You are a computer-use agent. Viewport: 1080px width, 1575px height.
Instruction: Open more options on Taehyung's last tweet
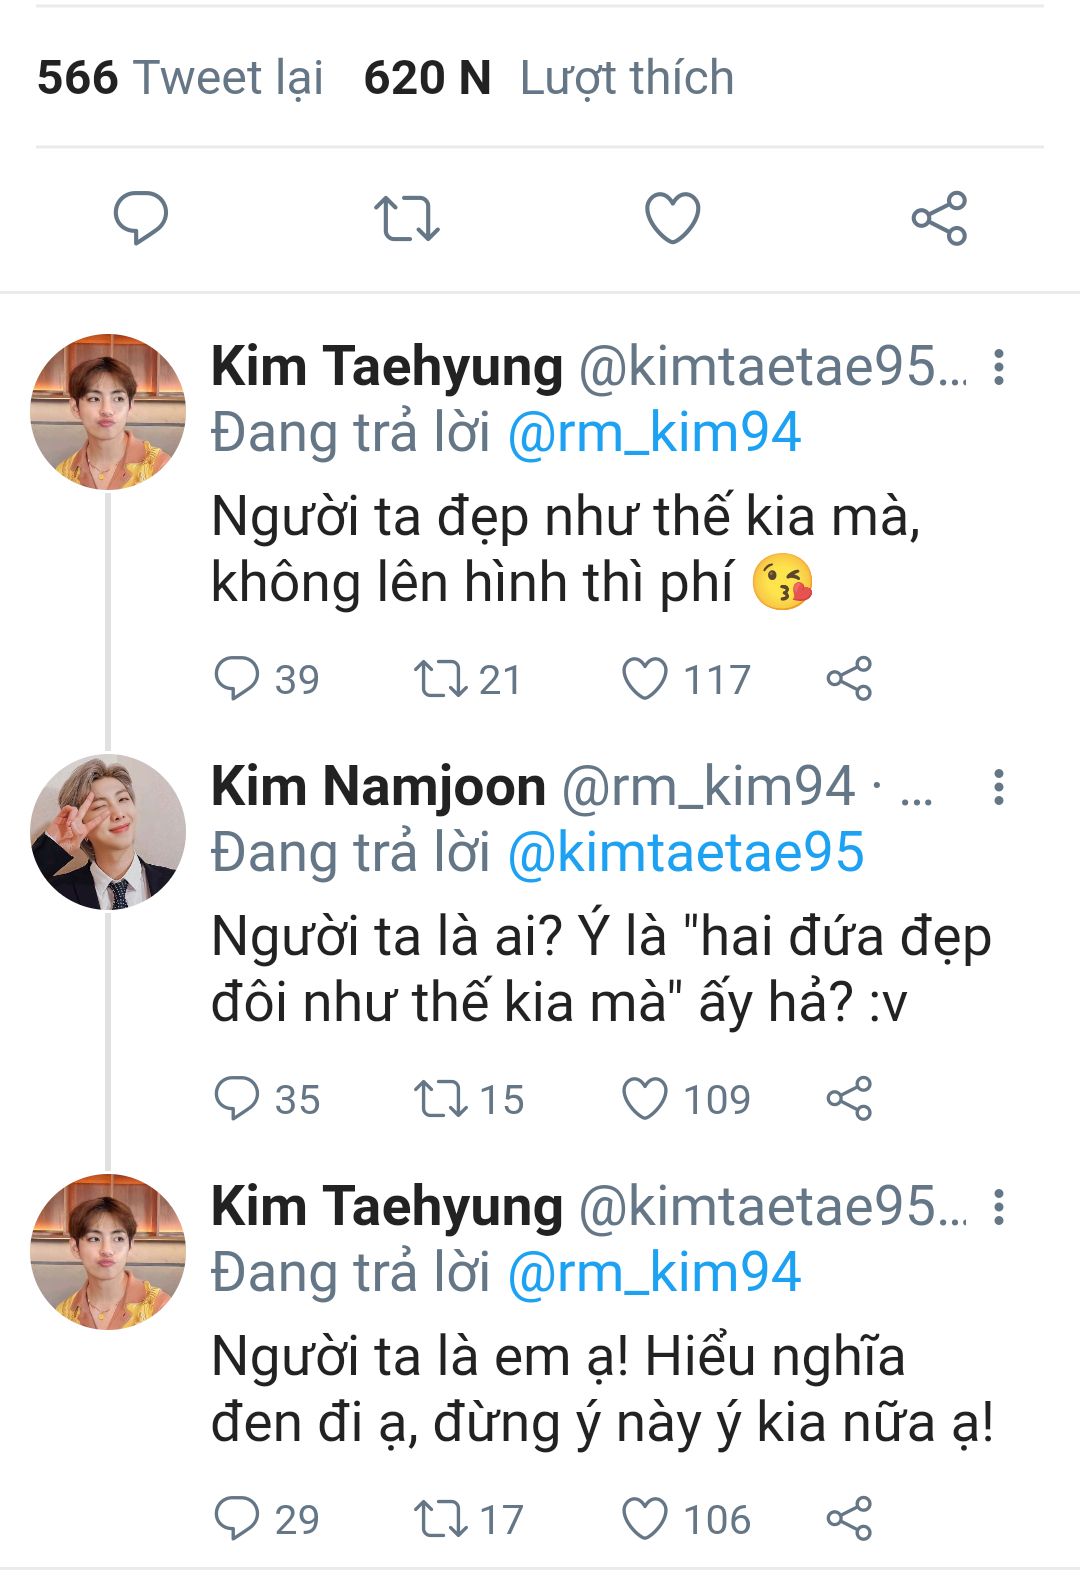[998, 1208]
